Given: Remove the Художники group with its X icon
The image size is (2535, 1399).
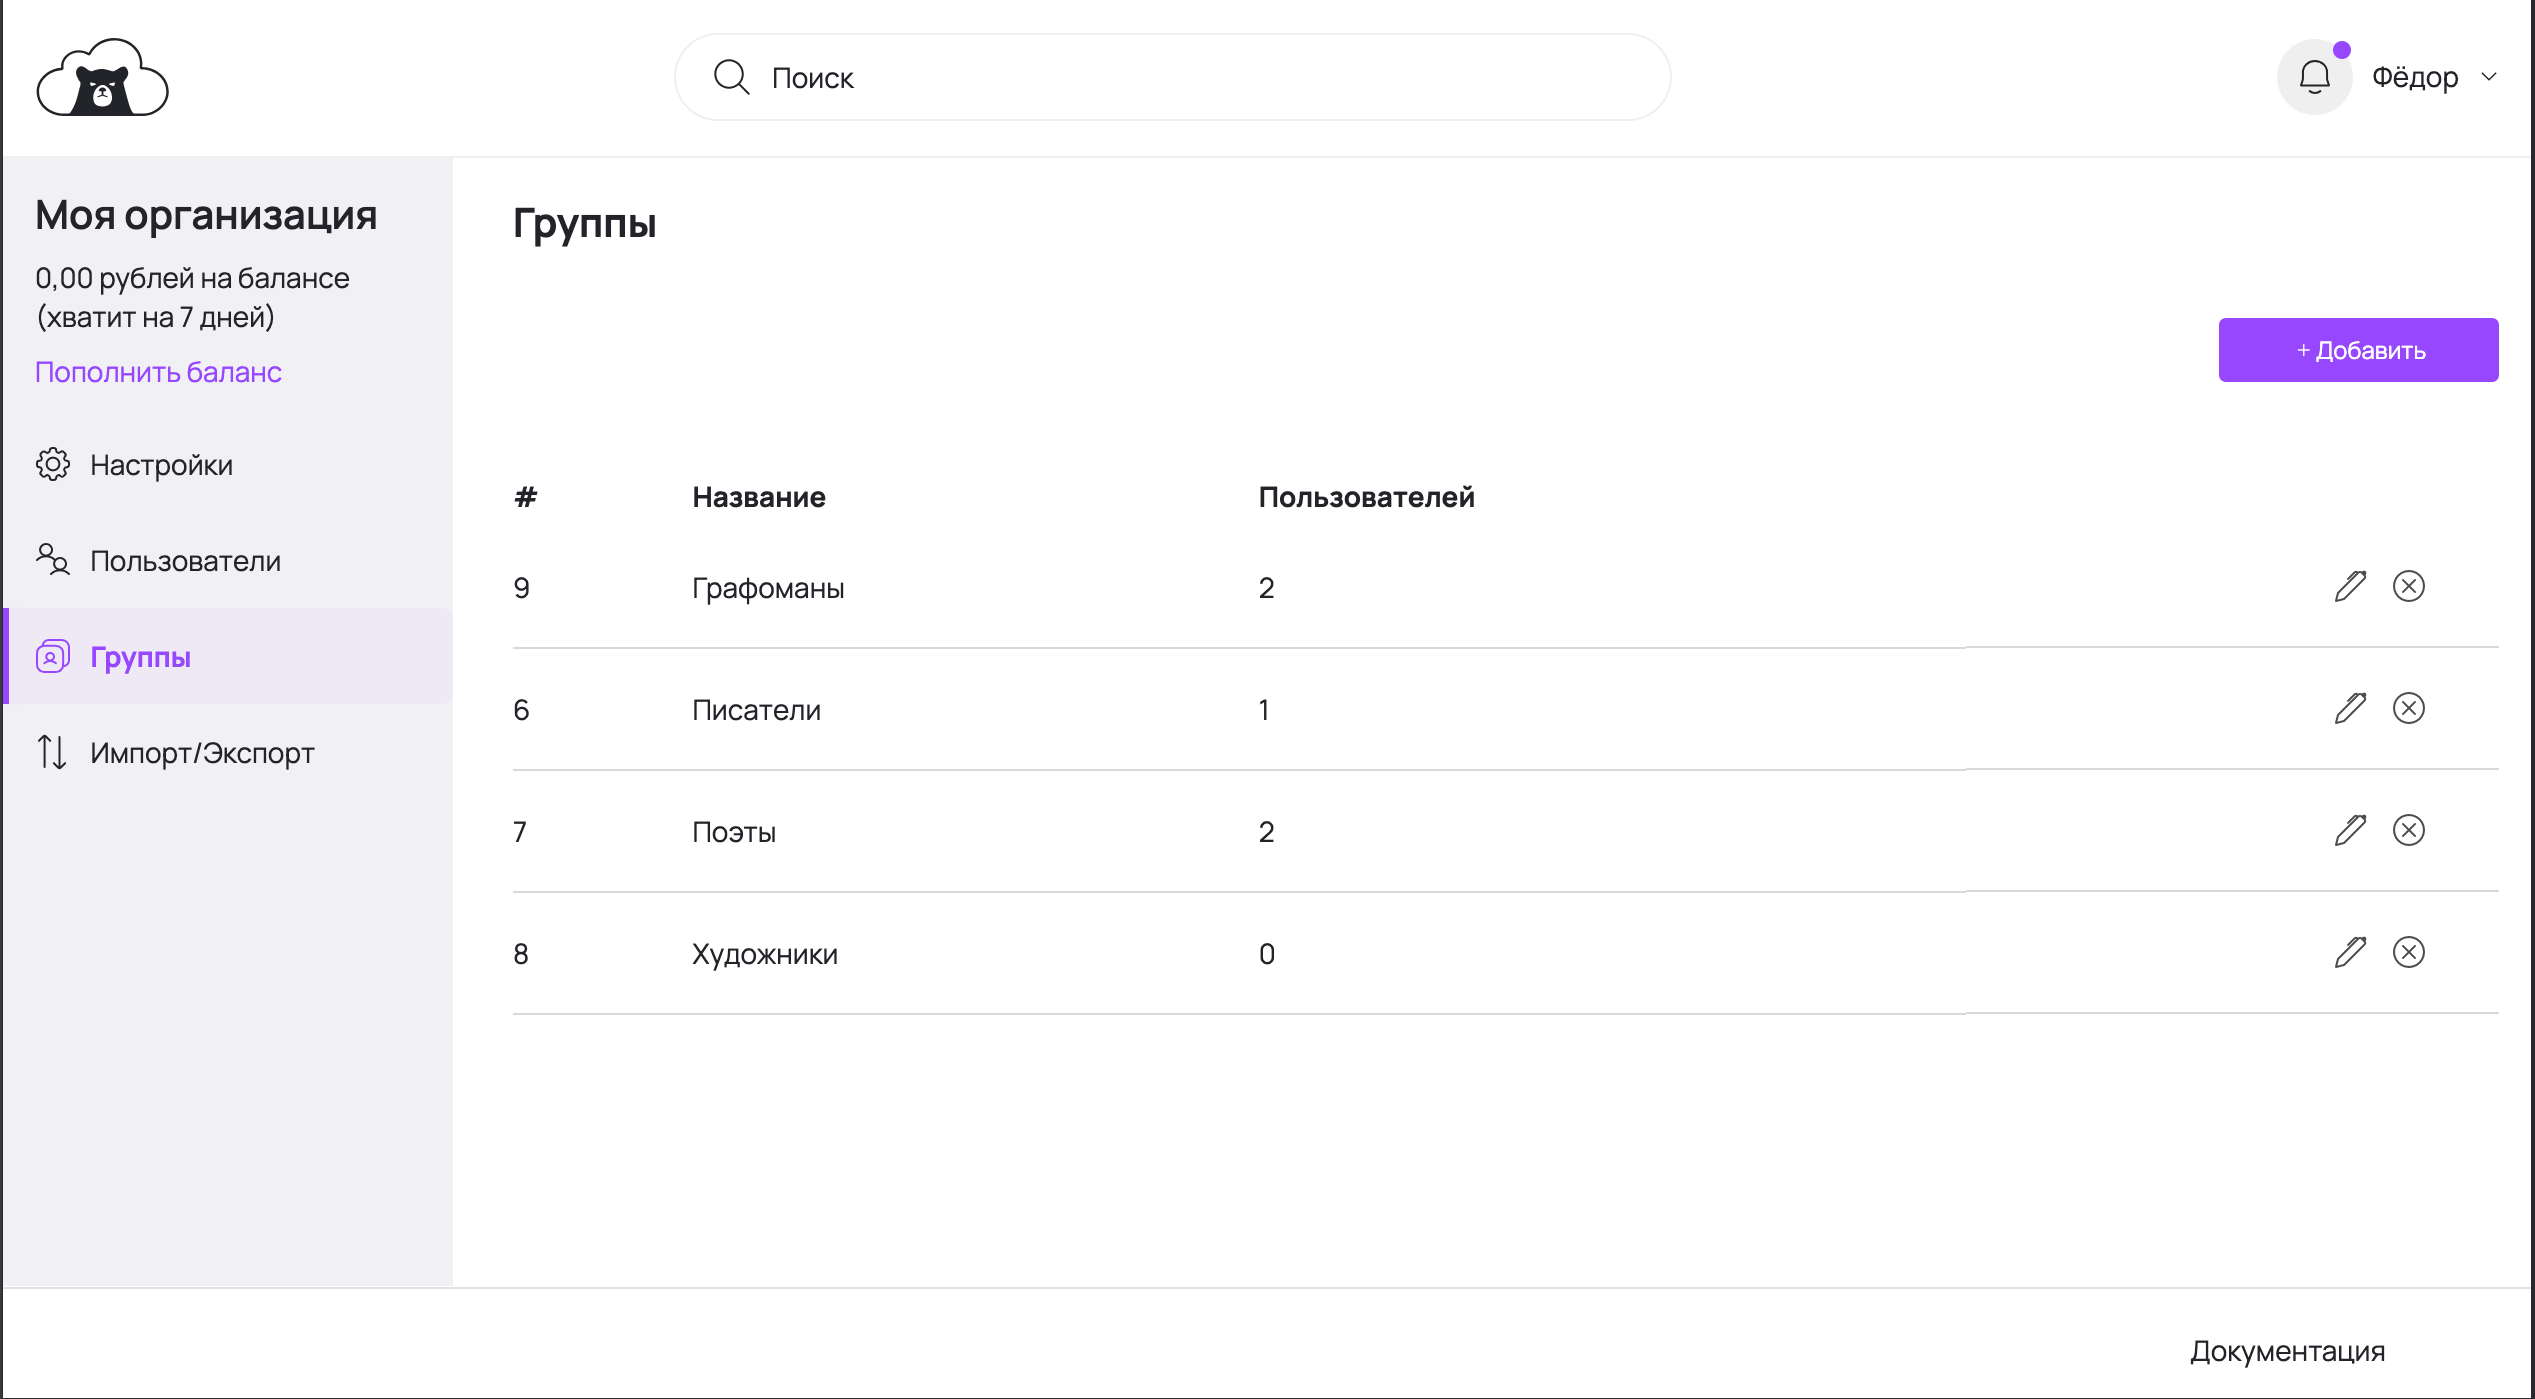Looking at the screenshot, I should (2408, 952).
